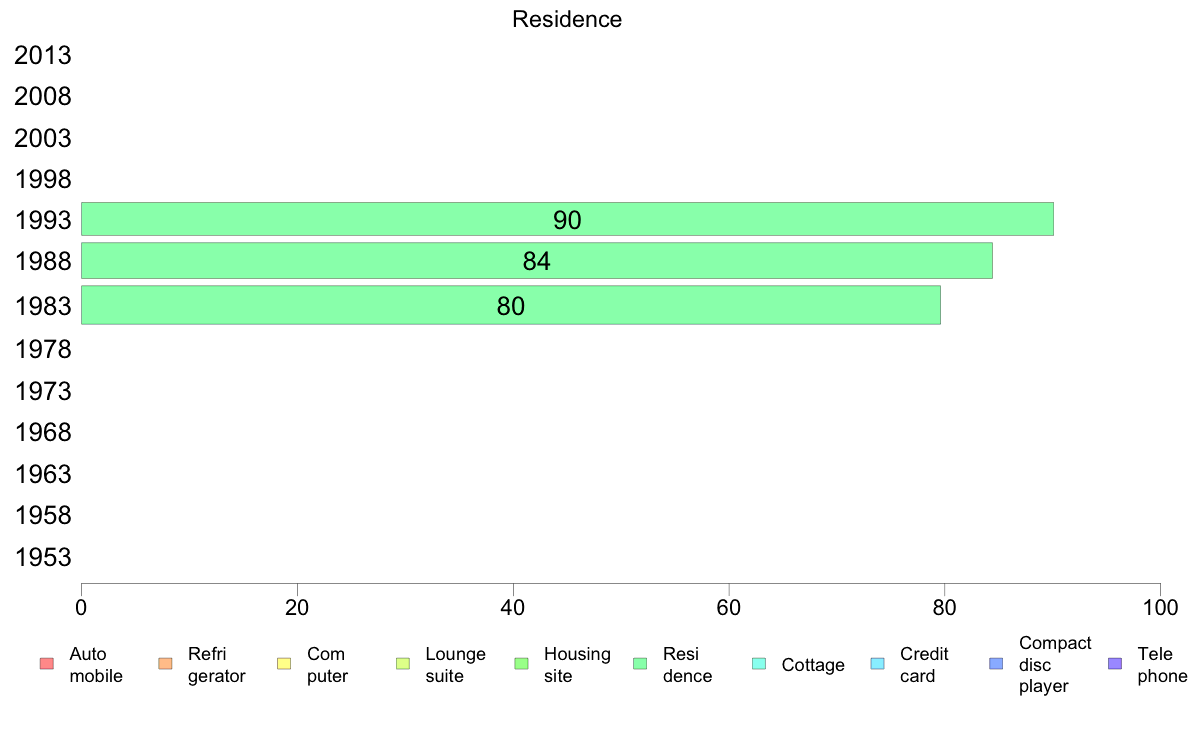Select the 2013 year label

coord(42,55)
